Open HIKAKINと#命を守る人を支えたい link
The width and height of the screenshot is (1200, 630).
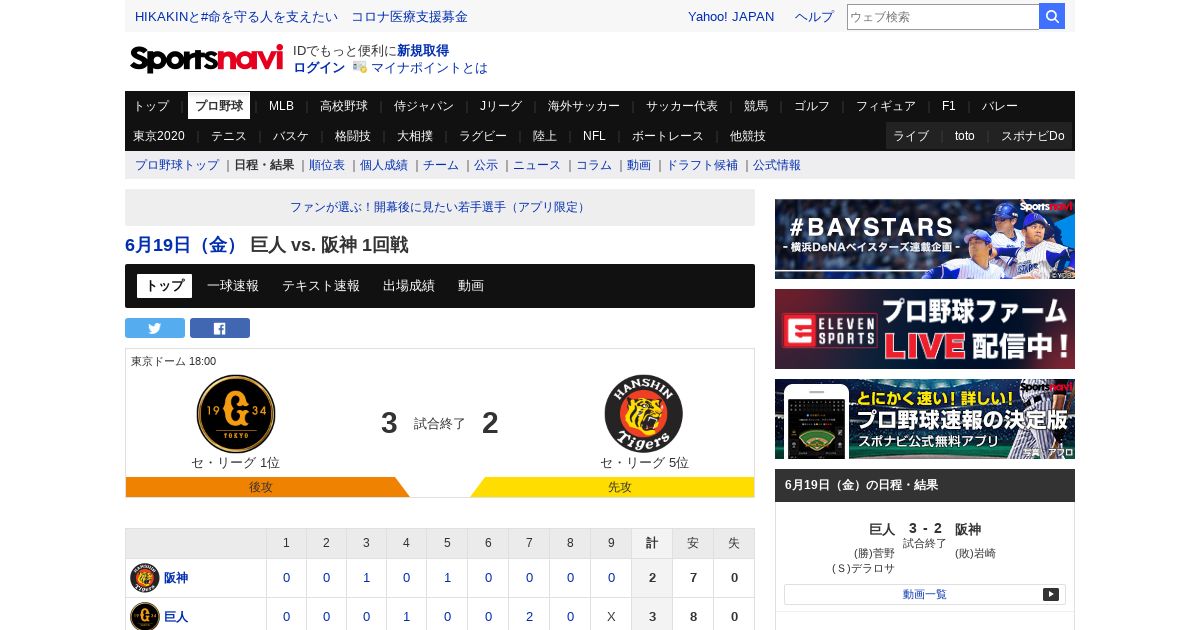236,17
